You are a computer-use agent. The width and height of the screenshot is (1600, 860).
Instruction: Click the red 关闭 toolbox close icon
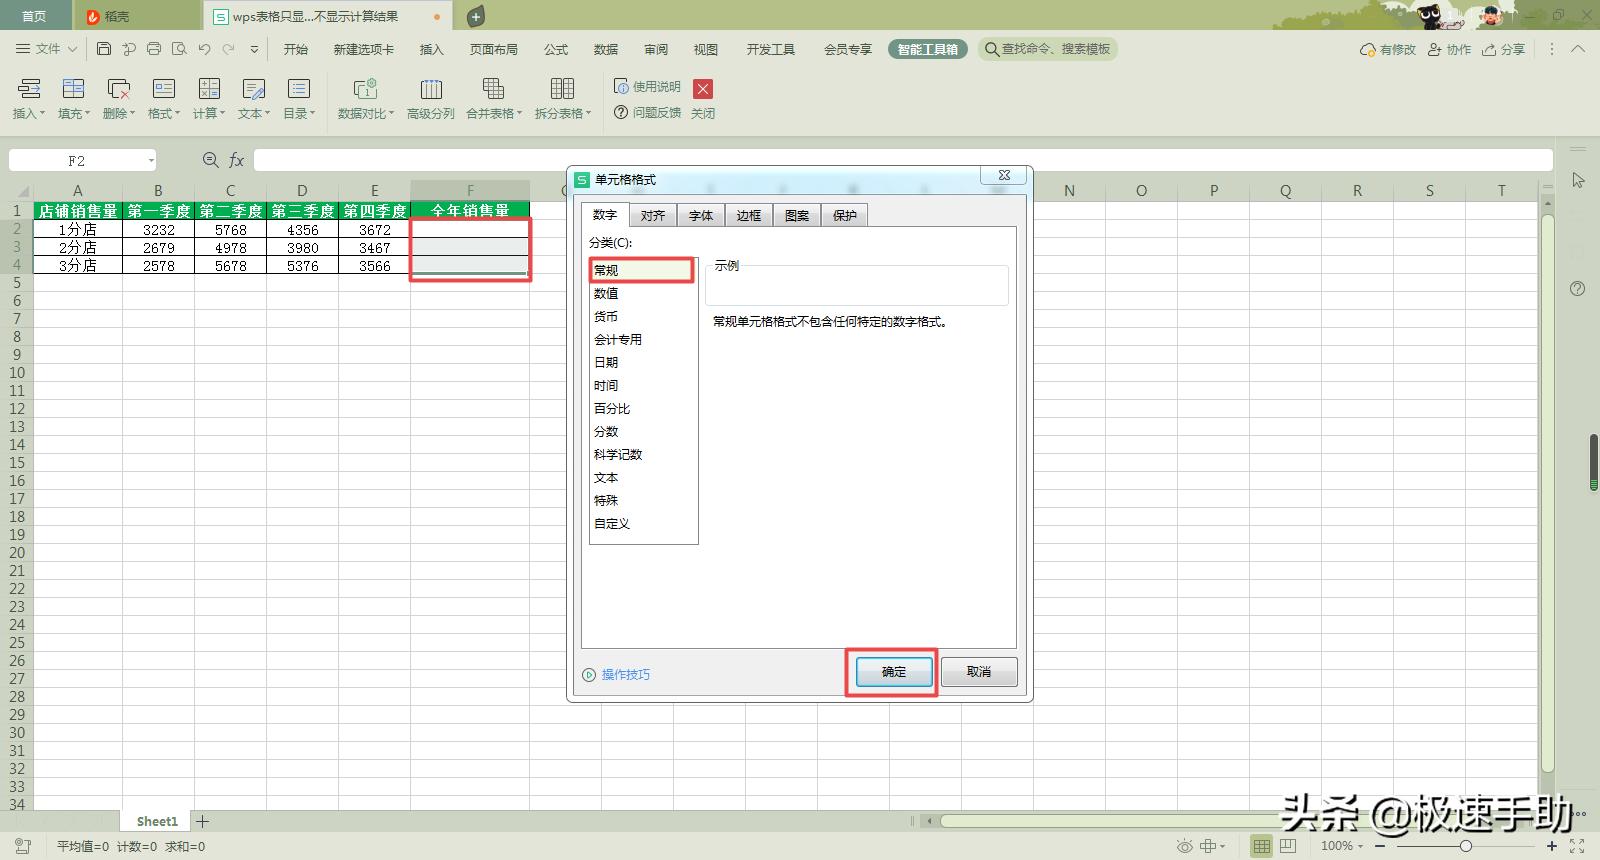(x=703, y=89)
